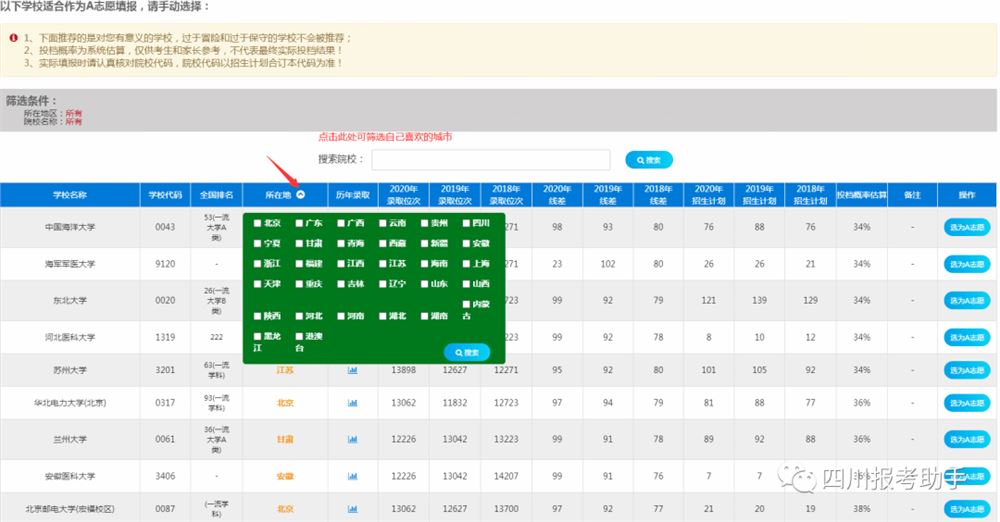Viewport: 1000px width, 522px height.
Task: Click search button inside green region panel
Action: tap(467, 352)
